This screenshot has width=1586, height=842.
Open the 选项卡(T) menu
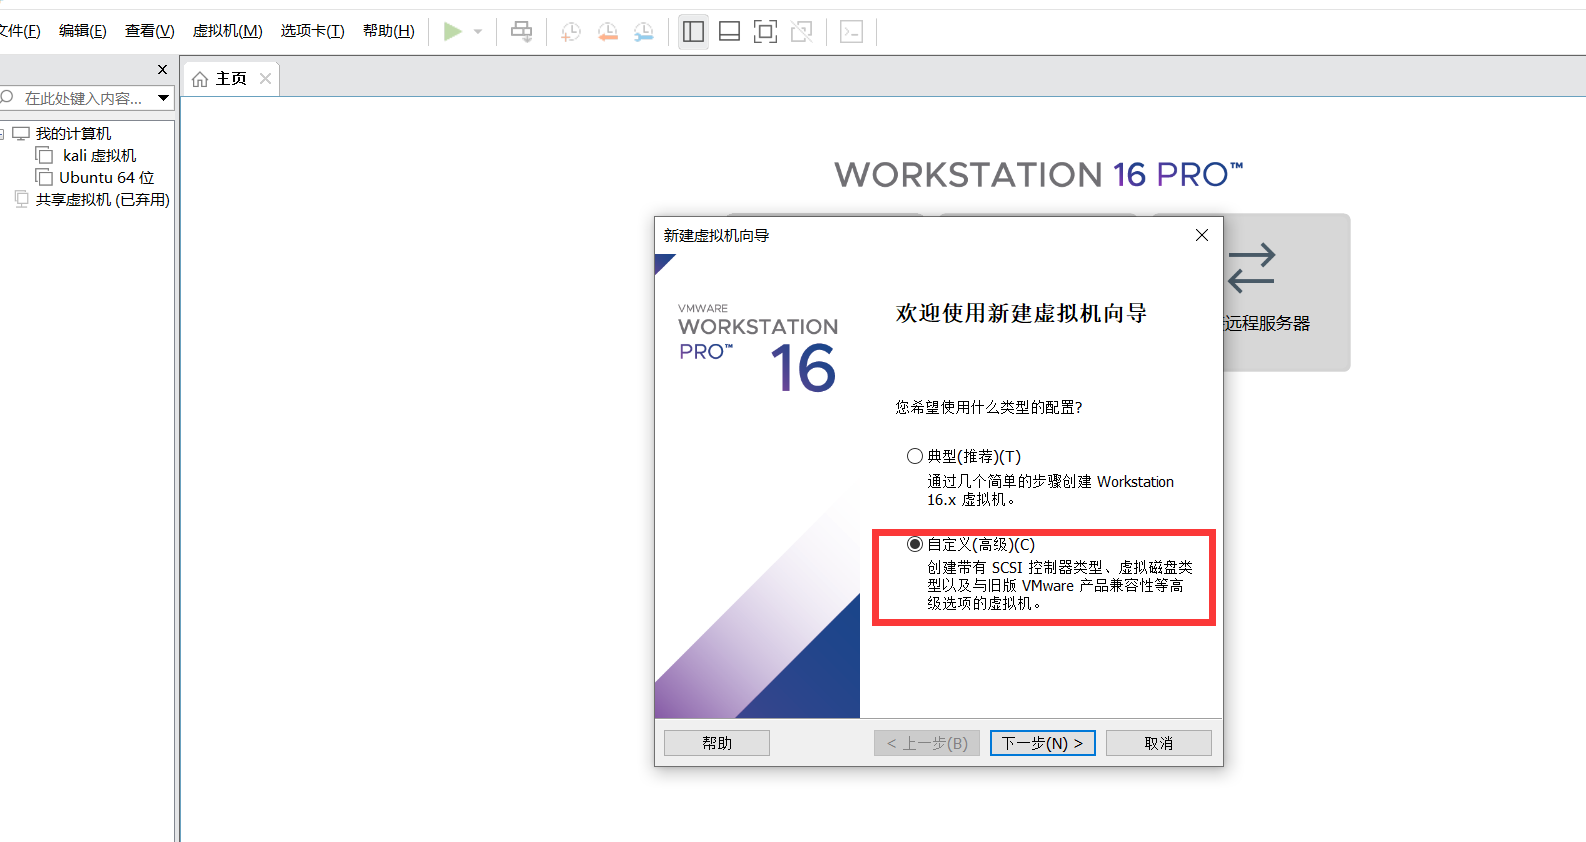[x=312, y=31]
